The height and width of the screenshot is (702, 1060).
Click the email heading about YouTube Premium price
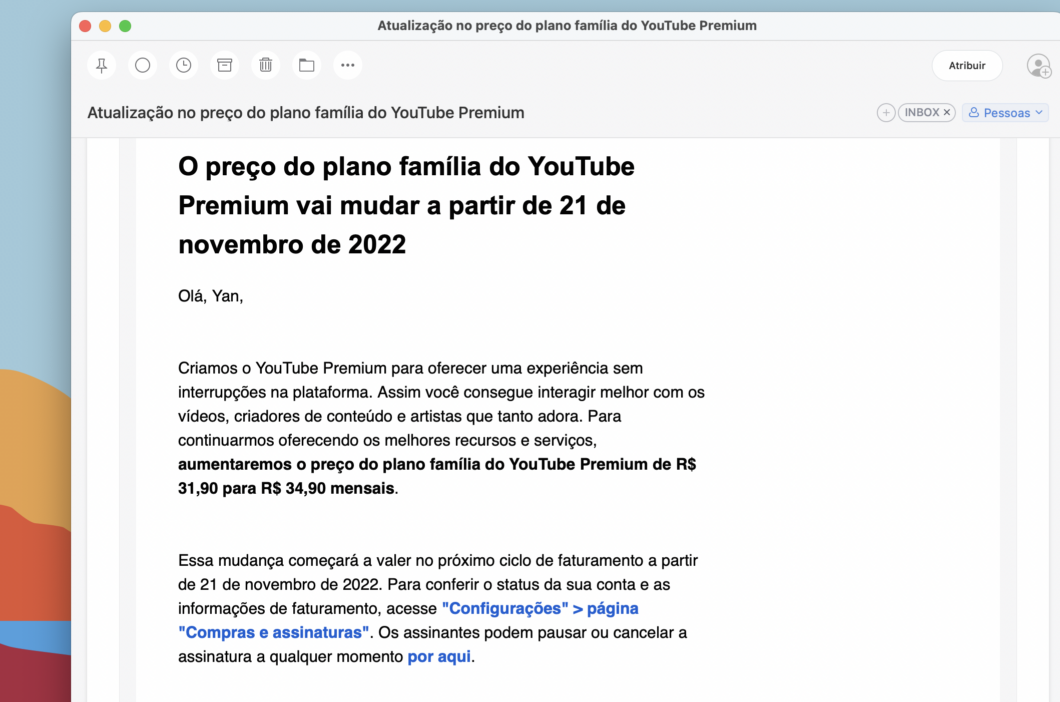(406, 206)
